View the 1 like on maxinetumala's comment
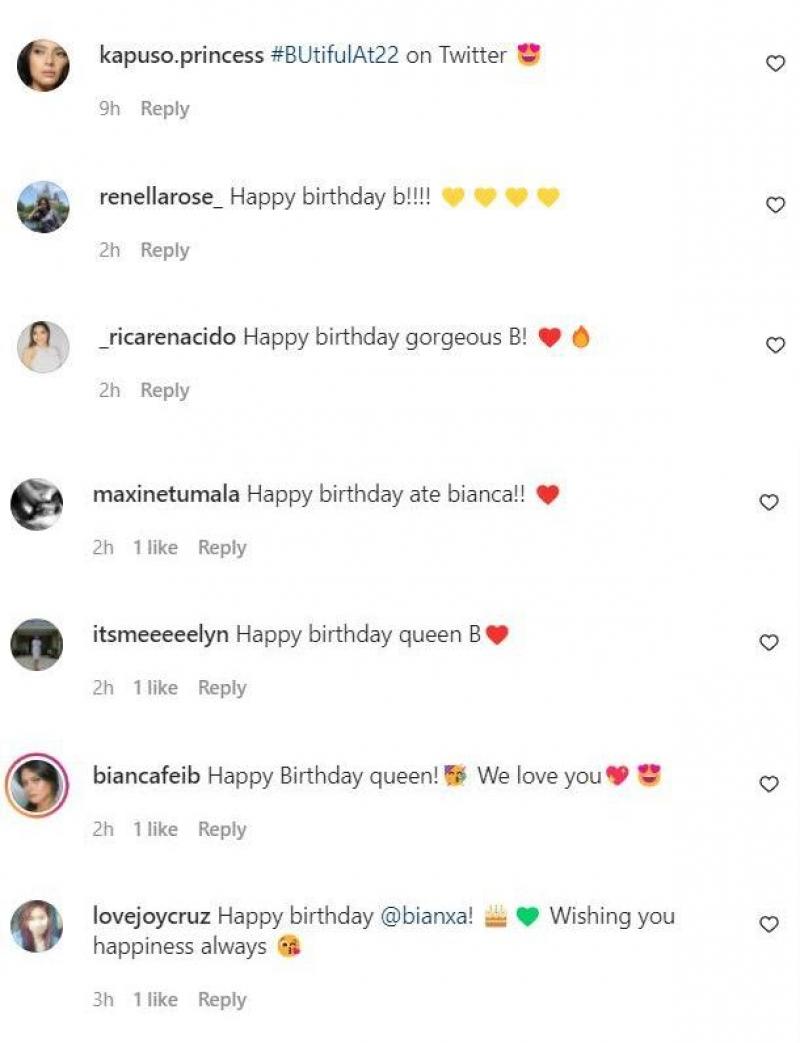The width and height of the screenshot is (800, 1043). [x=154, y=548]
